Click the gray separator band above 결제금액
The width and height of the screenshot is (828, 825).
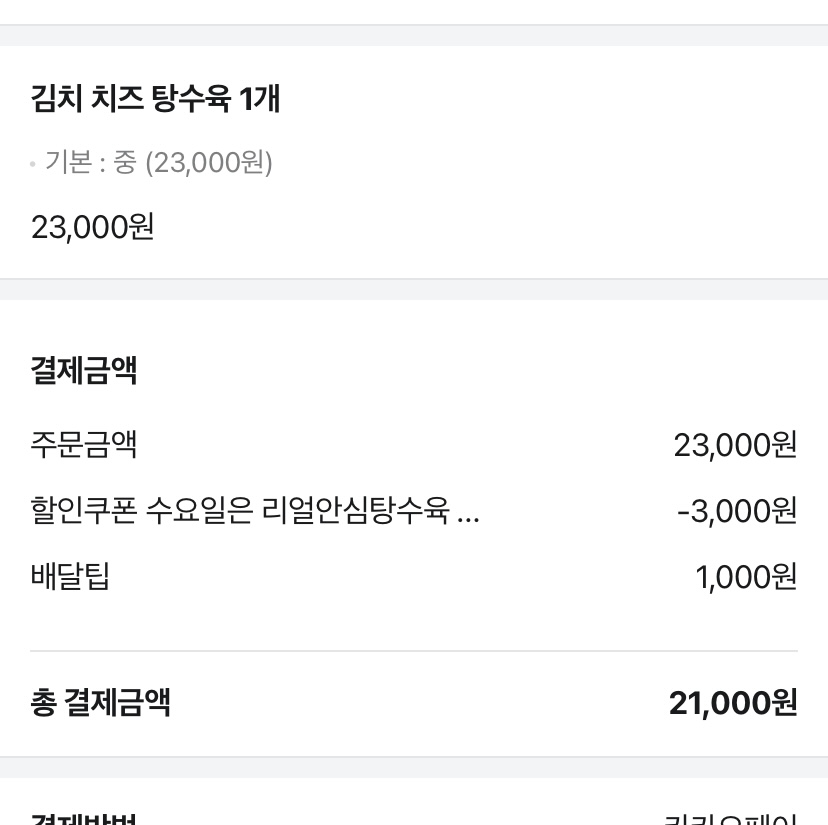pos(414,289)
